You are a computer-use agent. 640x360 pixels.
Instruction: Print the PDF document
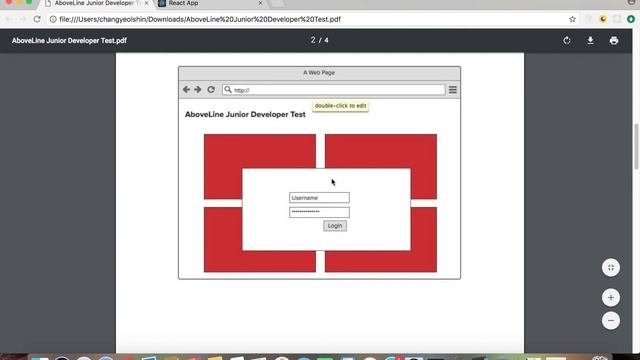point(614,40)
